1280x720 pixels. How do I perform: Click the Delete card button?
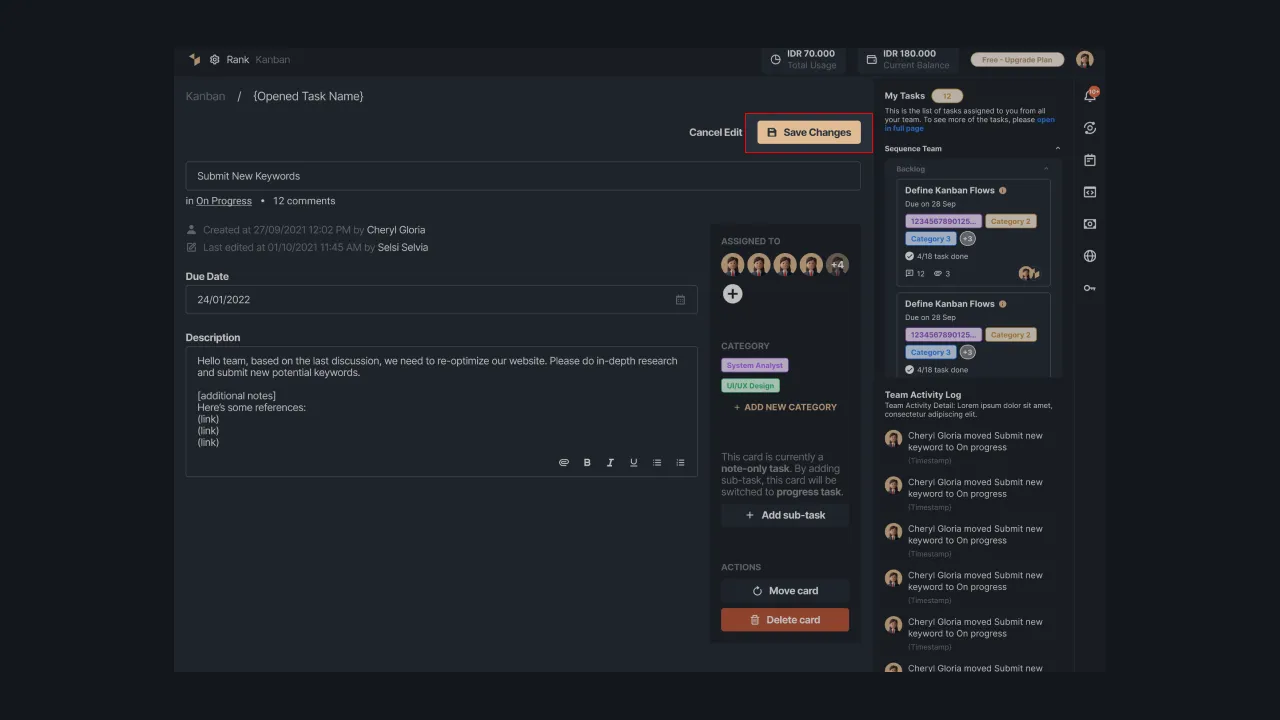pyautogui.click(x=785, y=620)
